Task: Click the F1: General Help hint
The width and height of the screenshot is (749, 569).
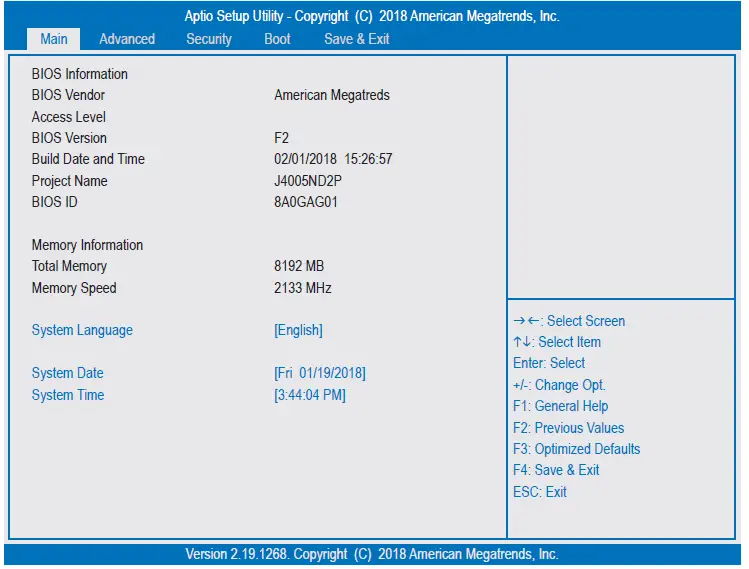Action: point(560,406)
